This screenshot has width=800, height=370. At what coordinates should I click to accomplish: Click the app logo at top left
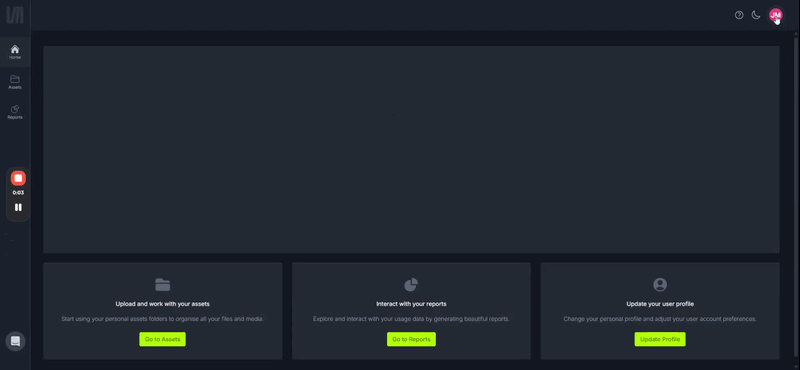(x=15, y=15)
